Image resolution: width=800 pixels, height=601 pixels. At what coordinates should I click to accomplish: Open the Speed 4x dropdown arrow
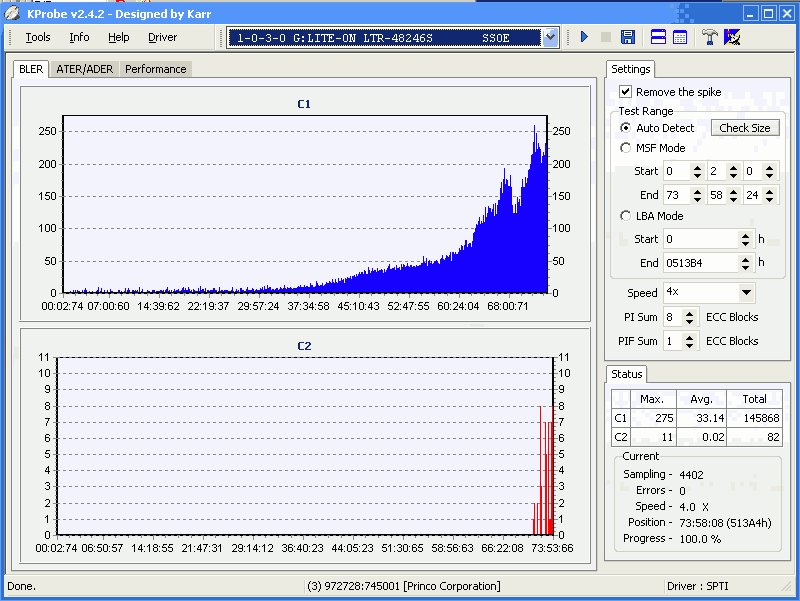click(746, 292)
